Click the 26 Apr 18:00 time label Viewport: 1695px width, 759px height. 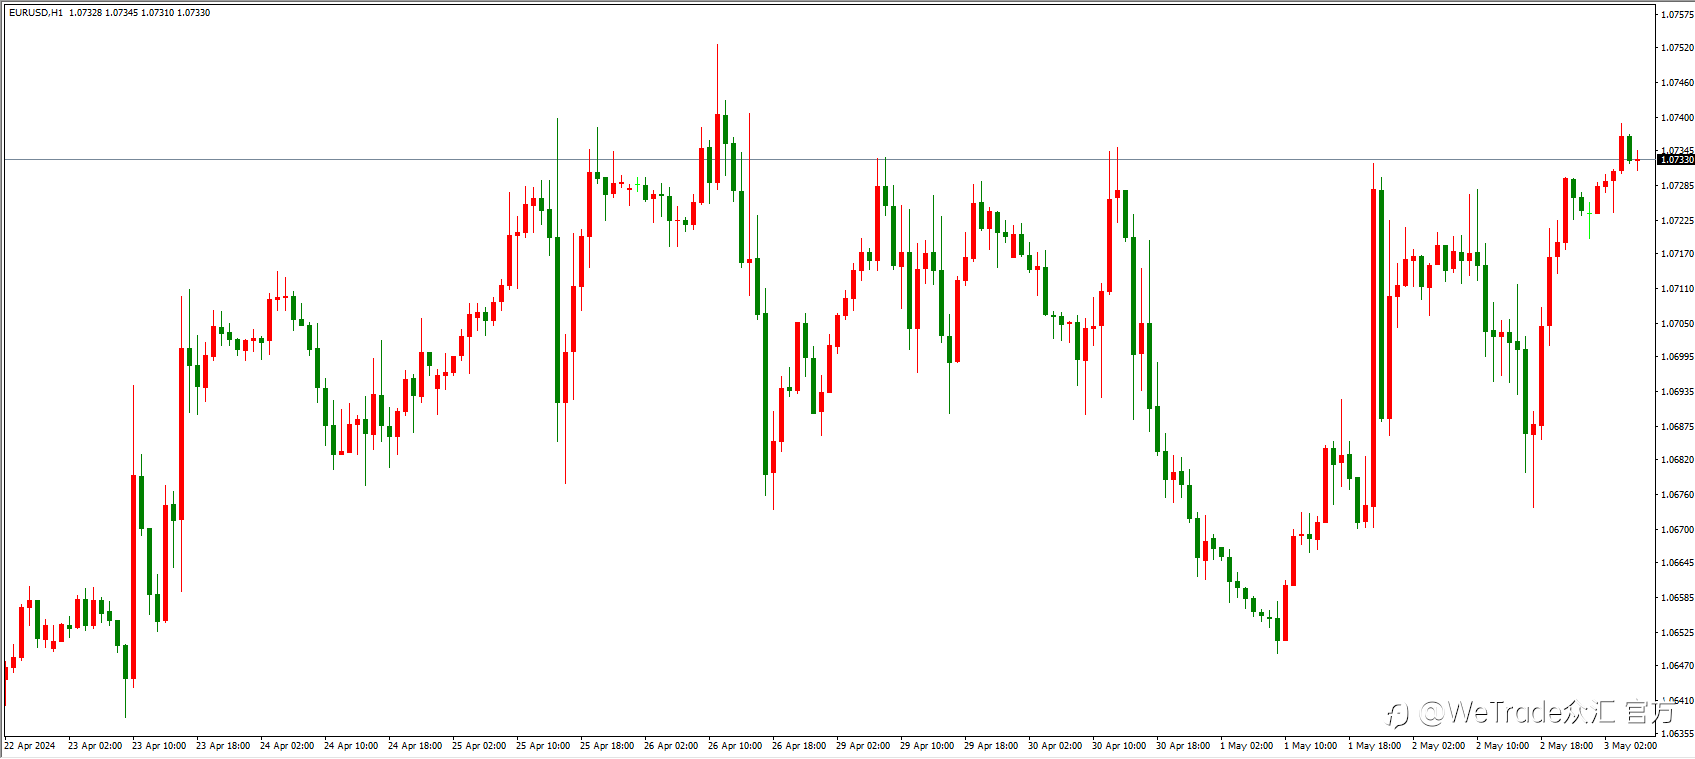[799, 746]
